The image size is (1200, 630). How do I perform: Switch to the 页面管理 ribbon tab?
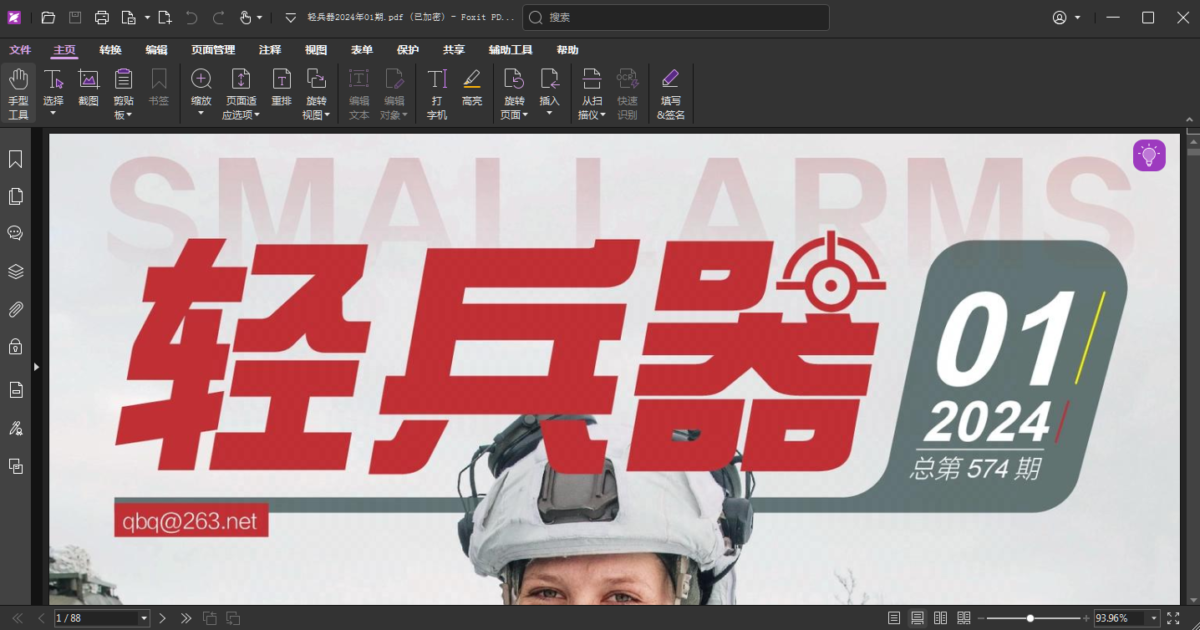[x=214, y=49]
